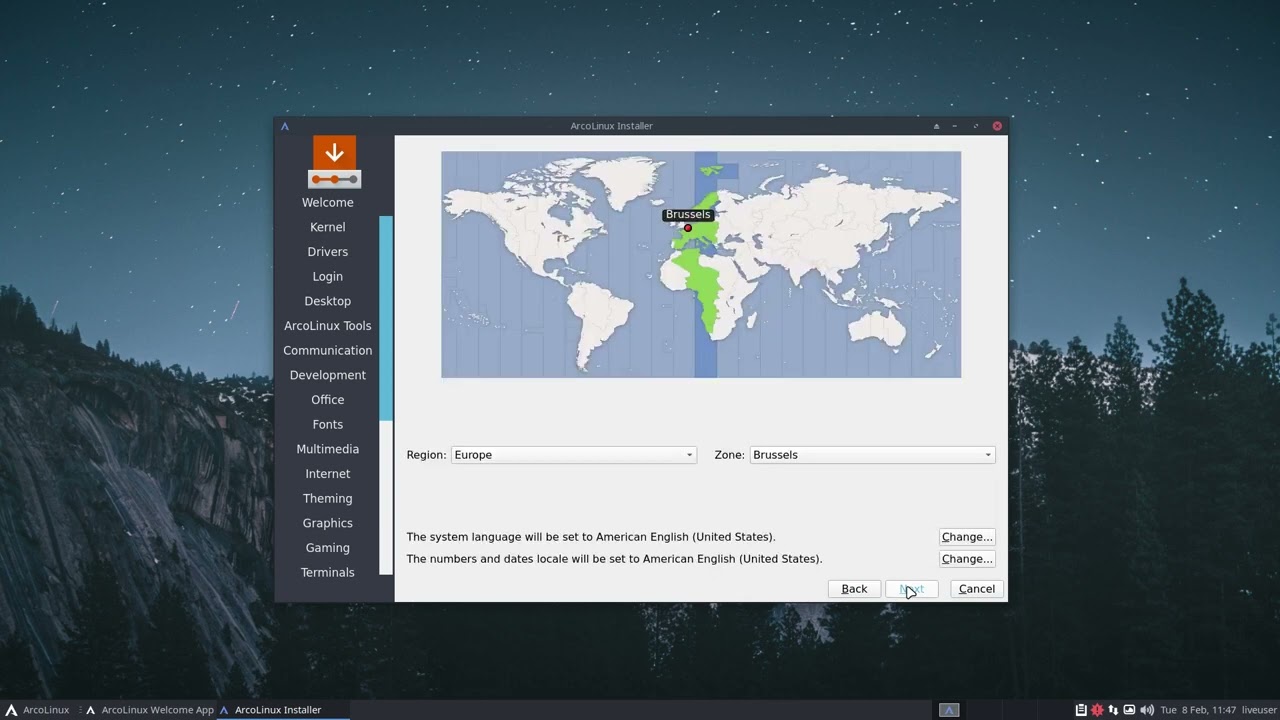Click the red update notifier tray icon
Screen dimensions: 1280x720
click(x=1097, y=710)
